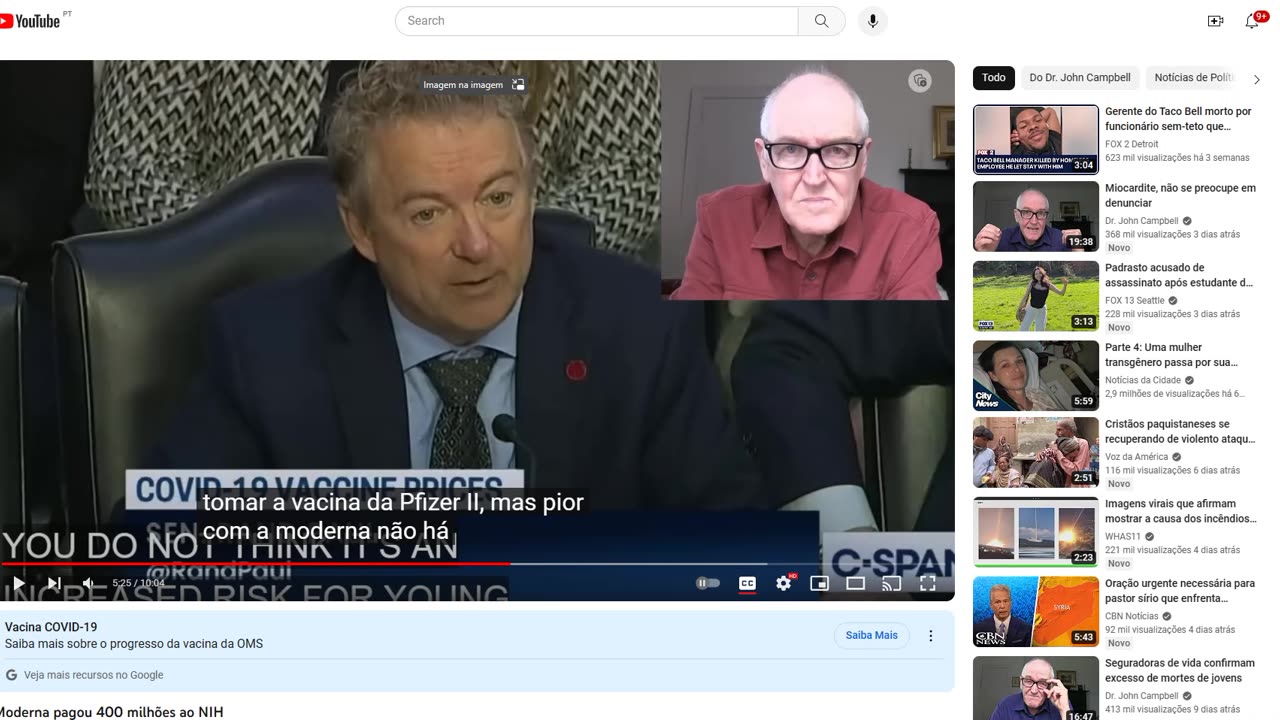Screen dimensions: 1280x720
Task: Click the Vacina COVID-19 heading
Action: pos(51,627)
